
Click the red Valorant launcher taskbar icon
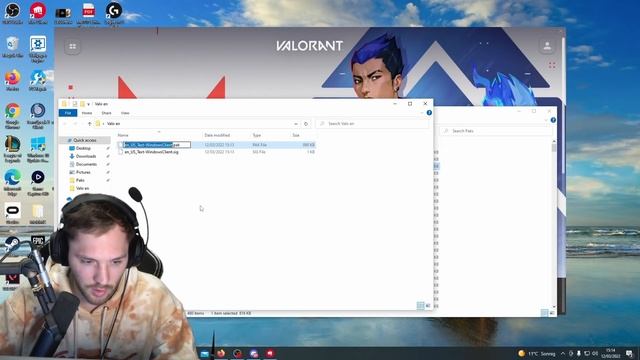270,353
